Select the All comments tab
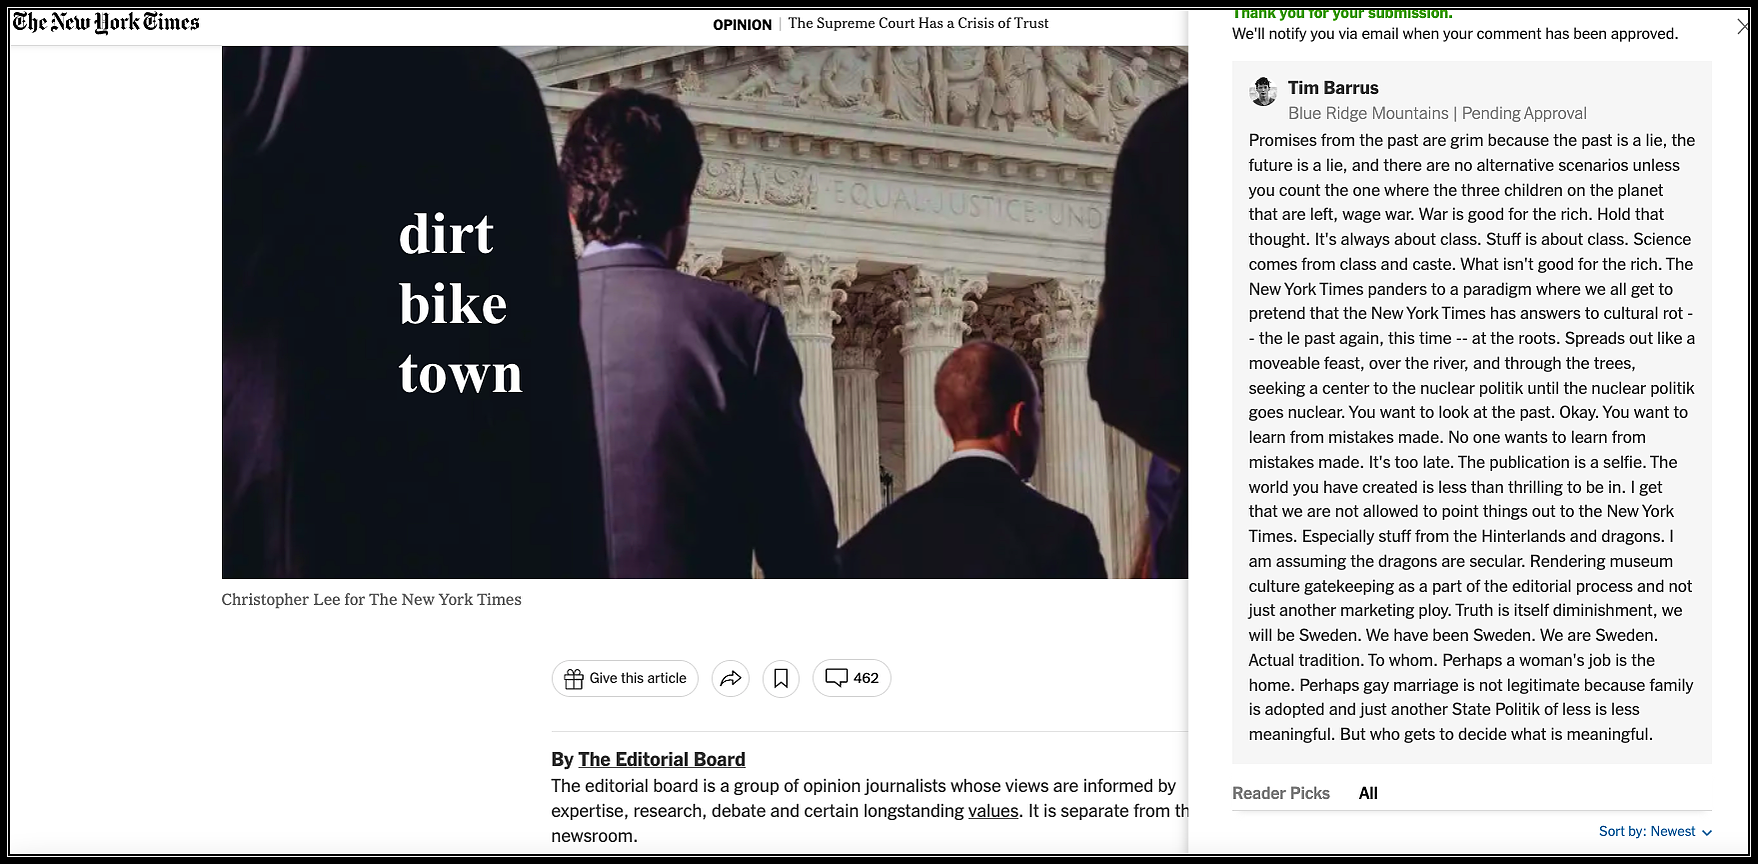 (1368, 793)
